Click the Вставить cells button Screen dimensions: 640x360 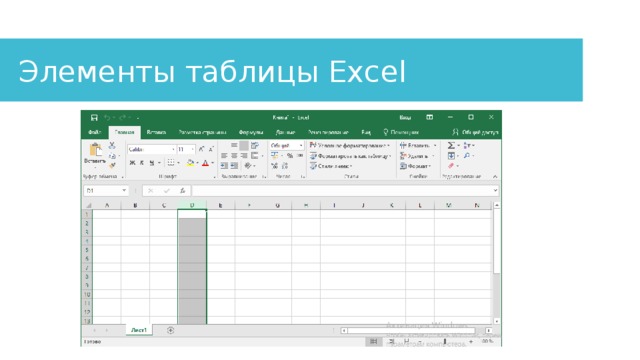tap(418, 145)
